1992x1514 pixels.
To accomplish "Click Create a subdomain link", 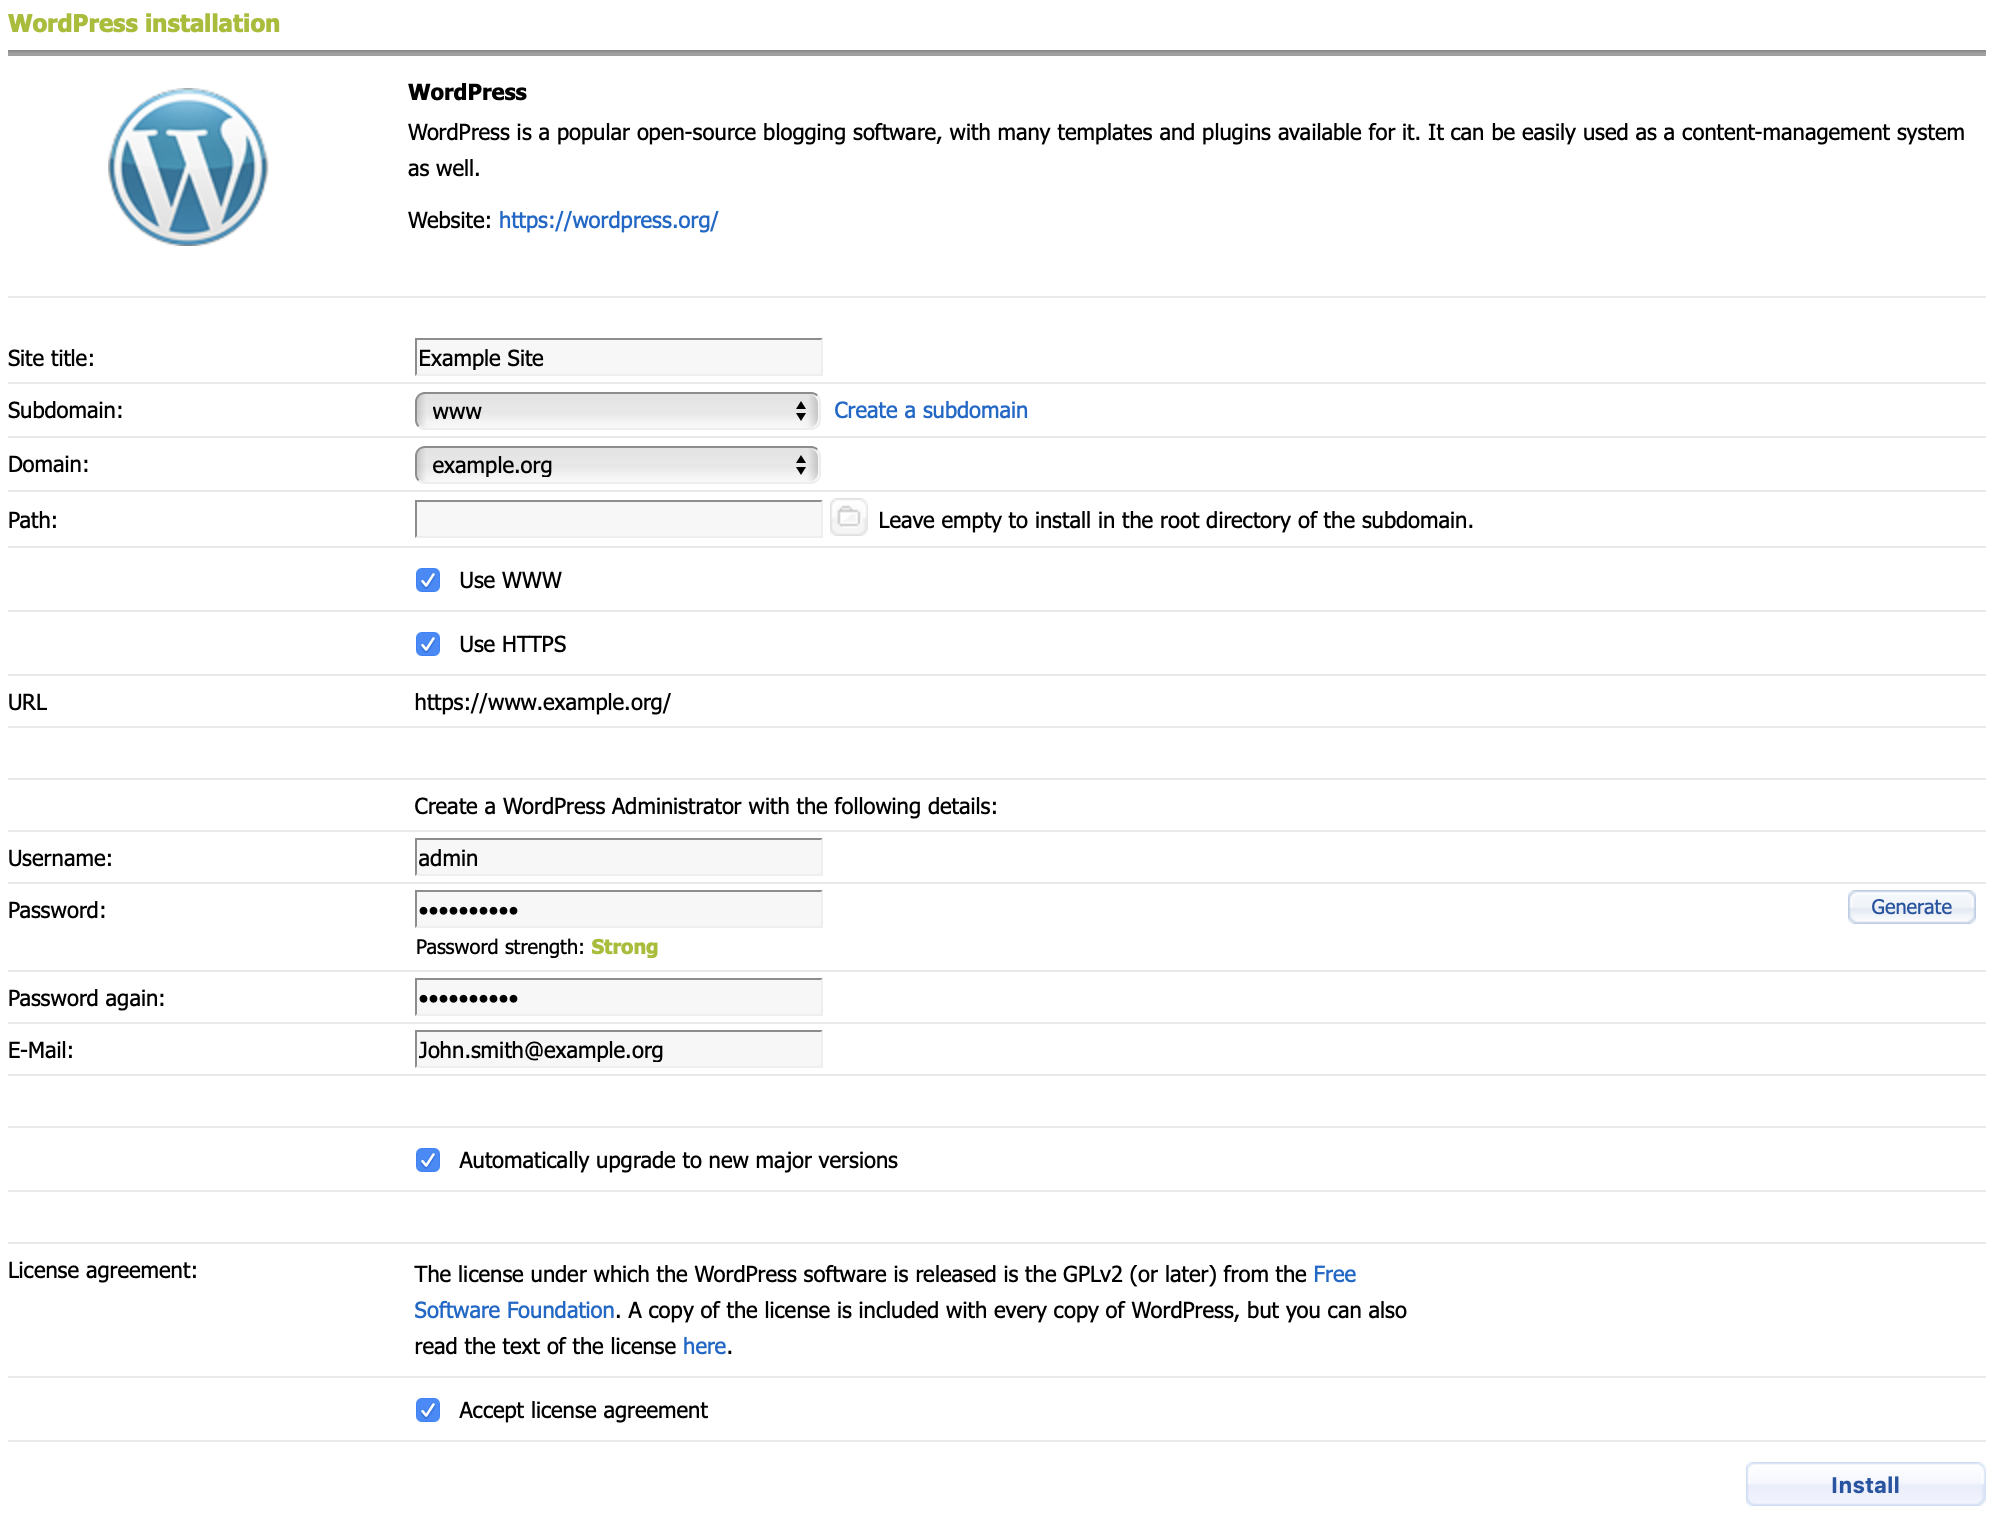I will [930, 410].
